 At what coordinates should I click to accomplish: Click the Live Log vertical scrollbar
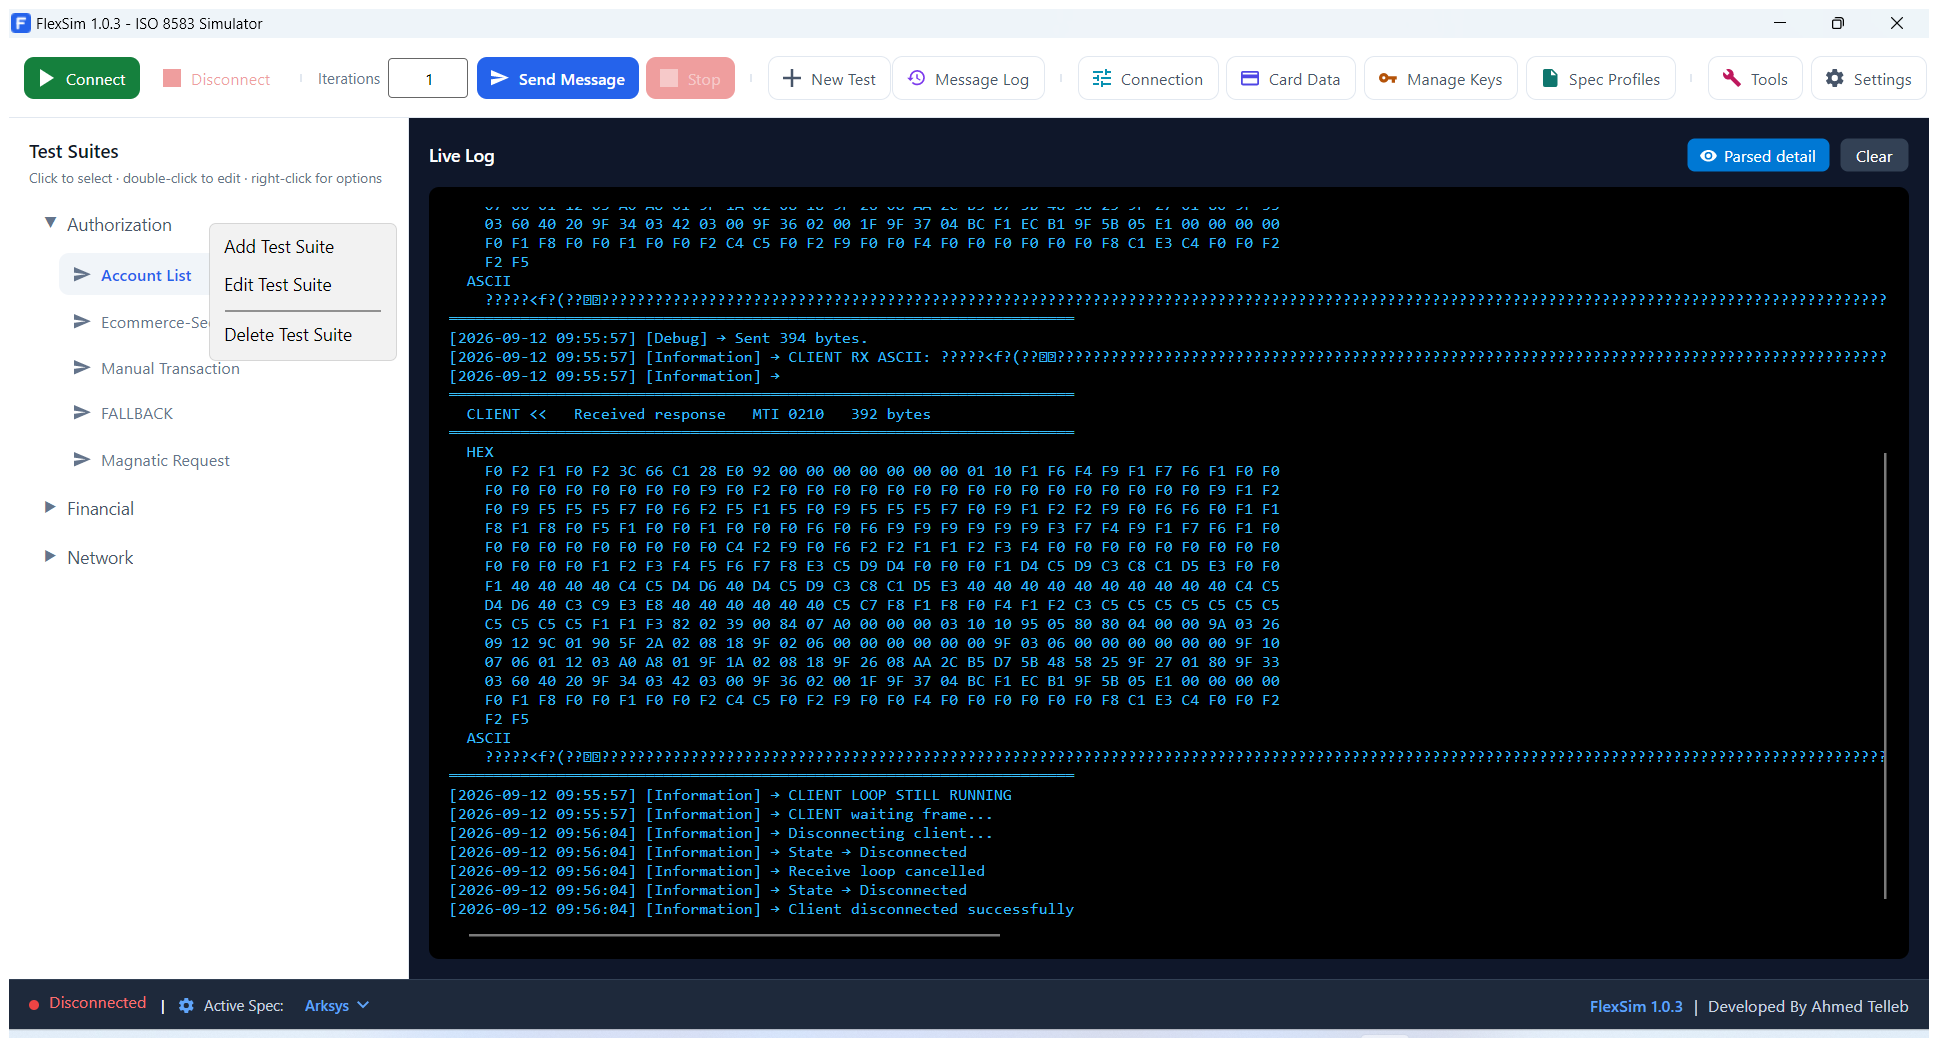(1885, 675)
